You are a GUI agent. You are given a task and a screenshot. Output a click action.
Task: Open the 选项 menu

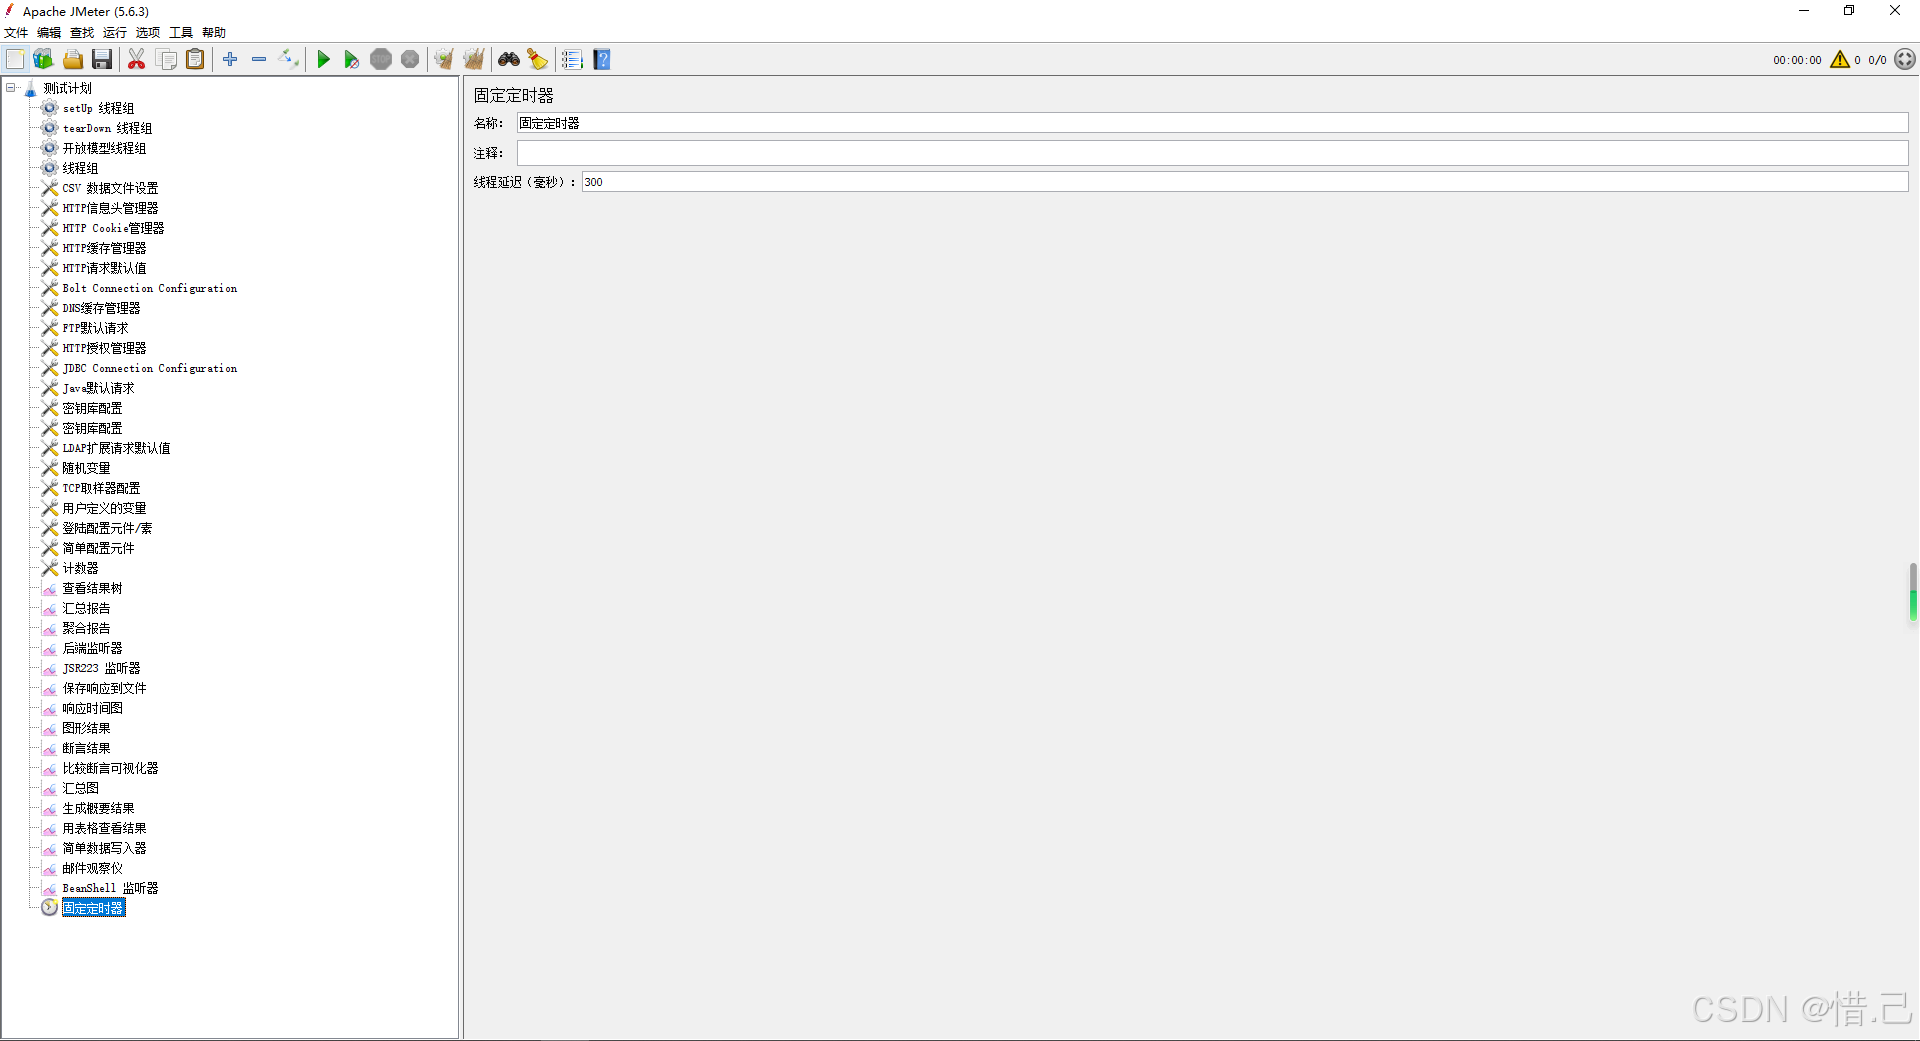point(148,33)
